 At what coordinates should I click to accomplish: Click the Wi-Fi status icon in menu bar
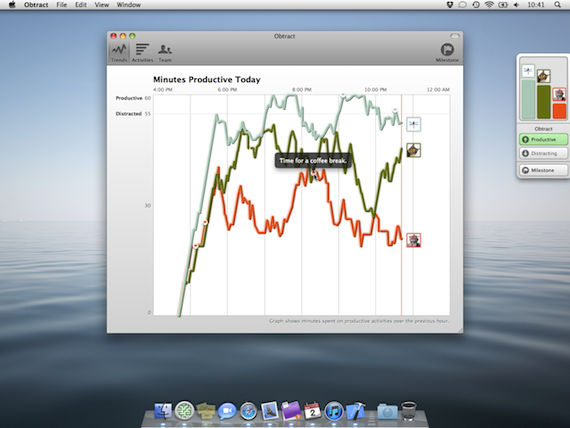(489, 5)
